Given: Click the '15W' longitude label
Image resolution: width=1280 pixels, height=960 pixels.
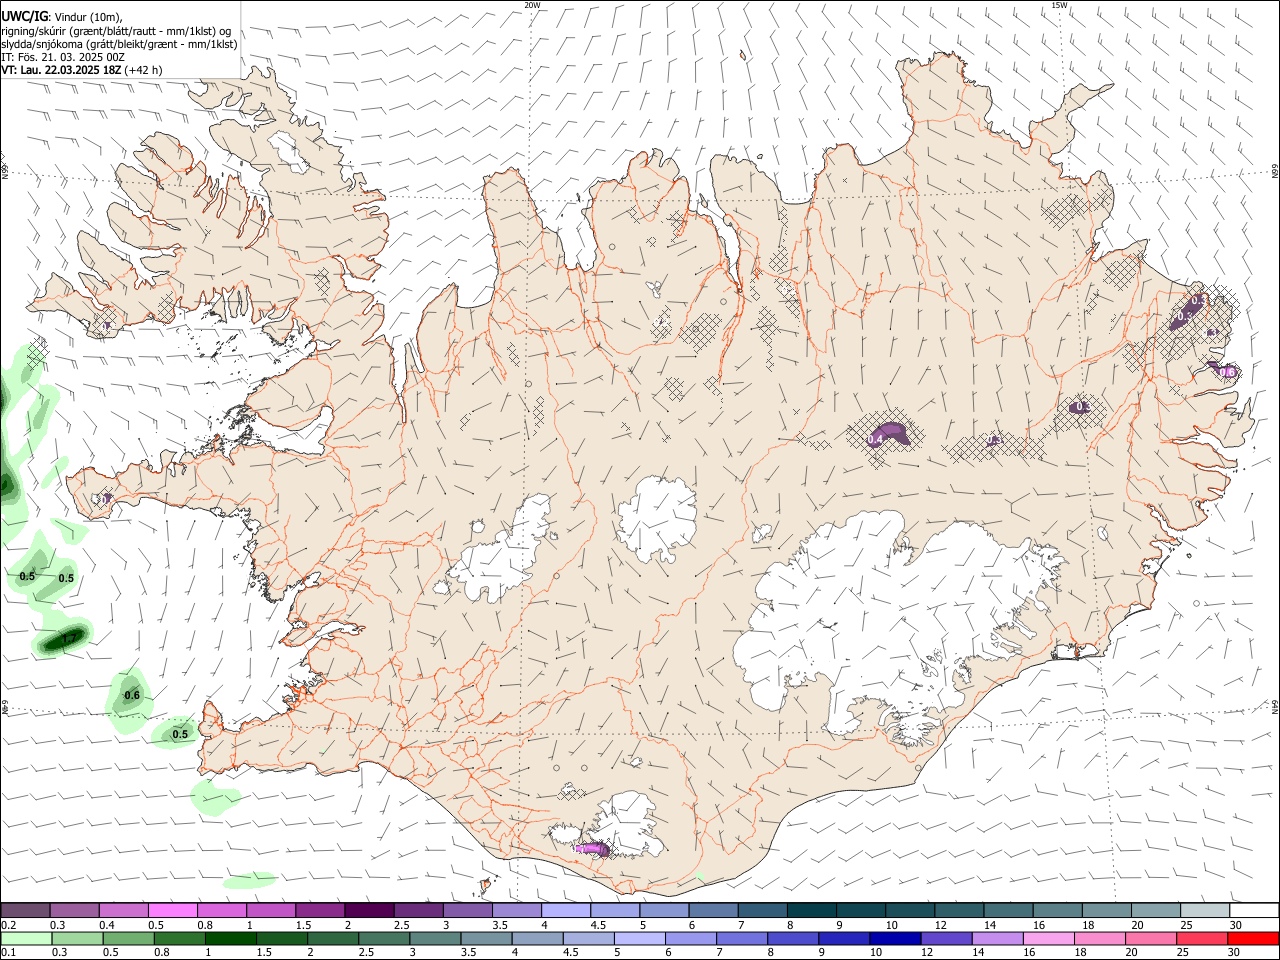Looking at the screenshot, I should [x=1060, y=5].
